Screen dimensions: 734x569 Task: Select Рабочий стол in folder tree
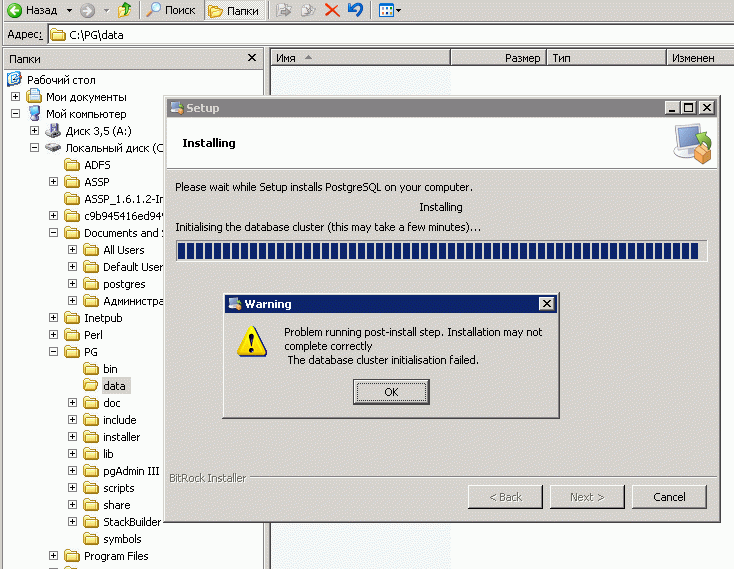[x=61, y=80]
